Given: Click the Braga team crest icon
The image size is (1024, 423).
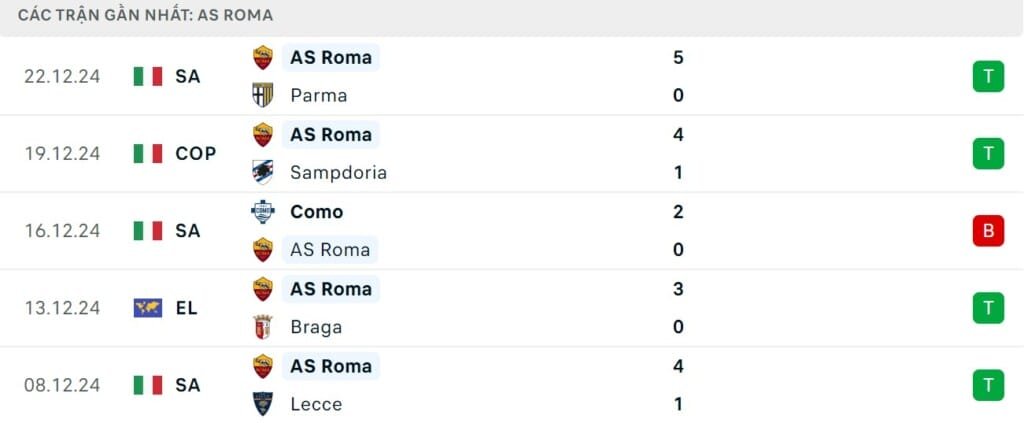Looking at the screenshot, I should pyautogui.click(x=263, y=327).
